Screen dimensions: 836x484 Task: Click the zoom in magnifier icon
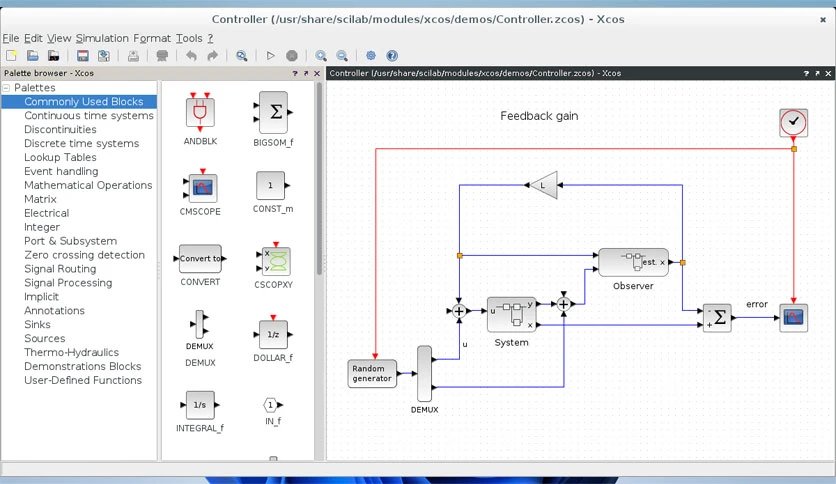click(321, 55)
